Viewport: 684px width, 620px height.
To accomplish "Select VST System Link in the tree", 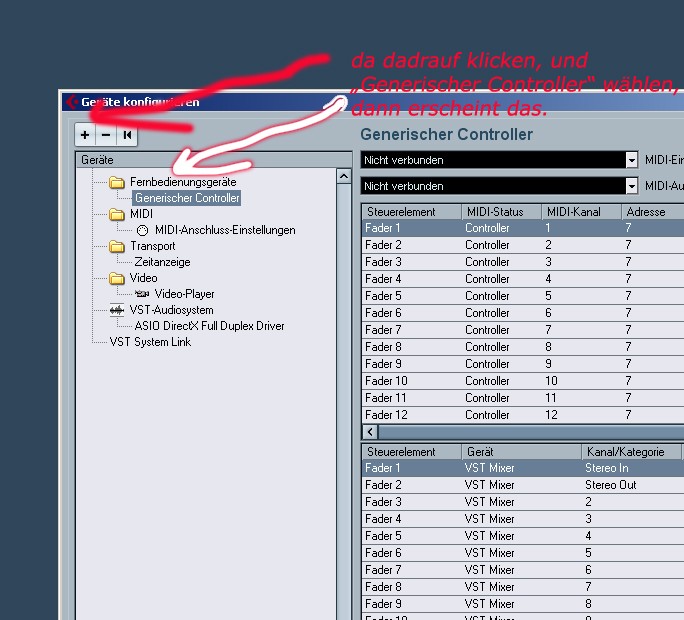I will coord(150,342).
